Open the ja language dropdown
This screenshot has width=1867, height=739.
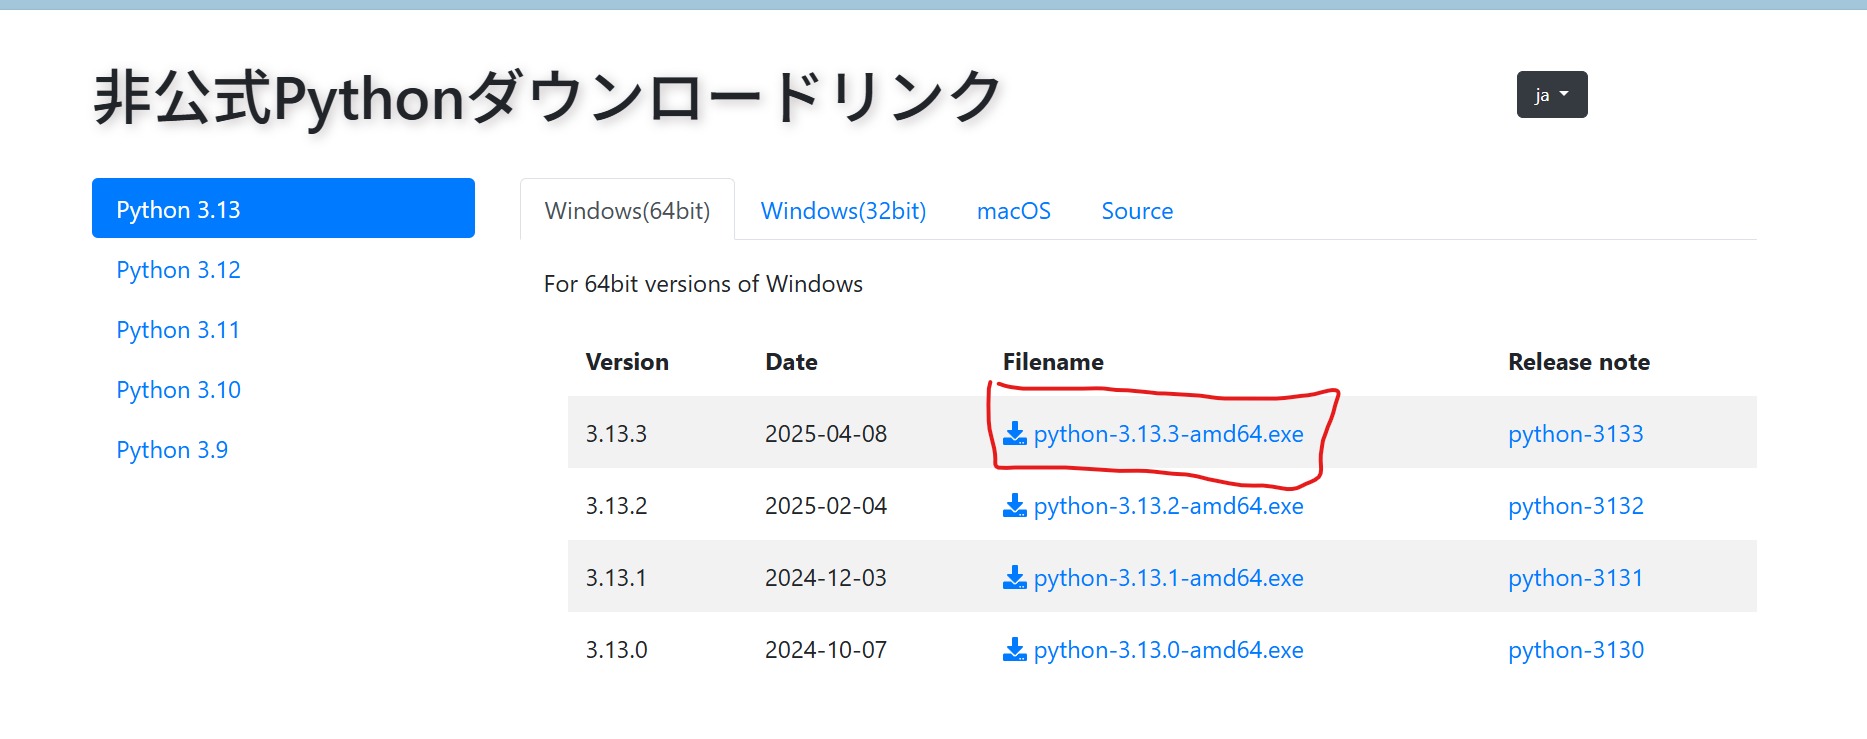click(1552, 95)
